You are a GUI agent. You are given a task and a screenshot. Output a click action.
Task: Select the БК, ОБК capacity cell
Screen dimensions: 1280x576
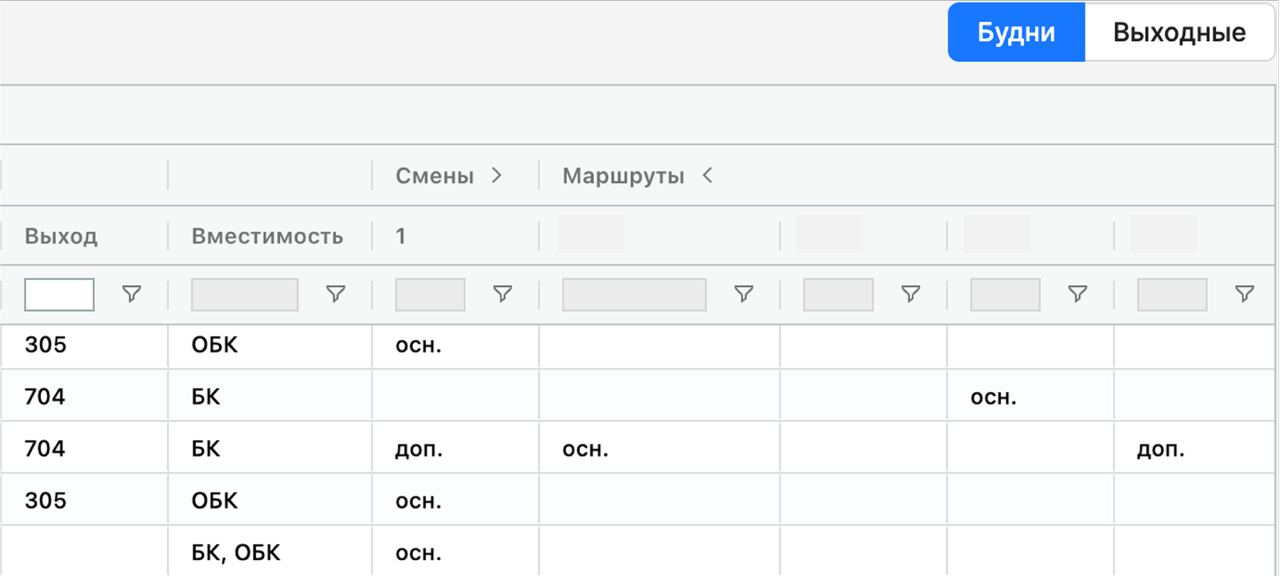[x=270, y=552]
